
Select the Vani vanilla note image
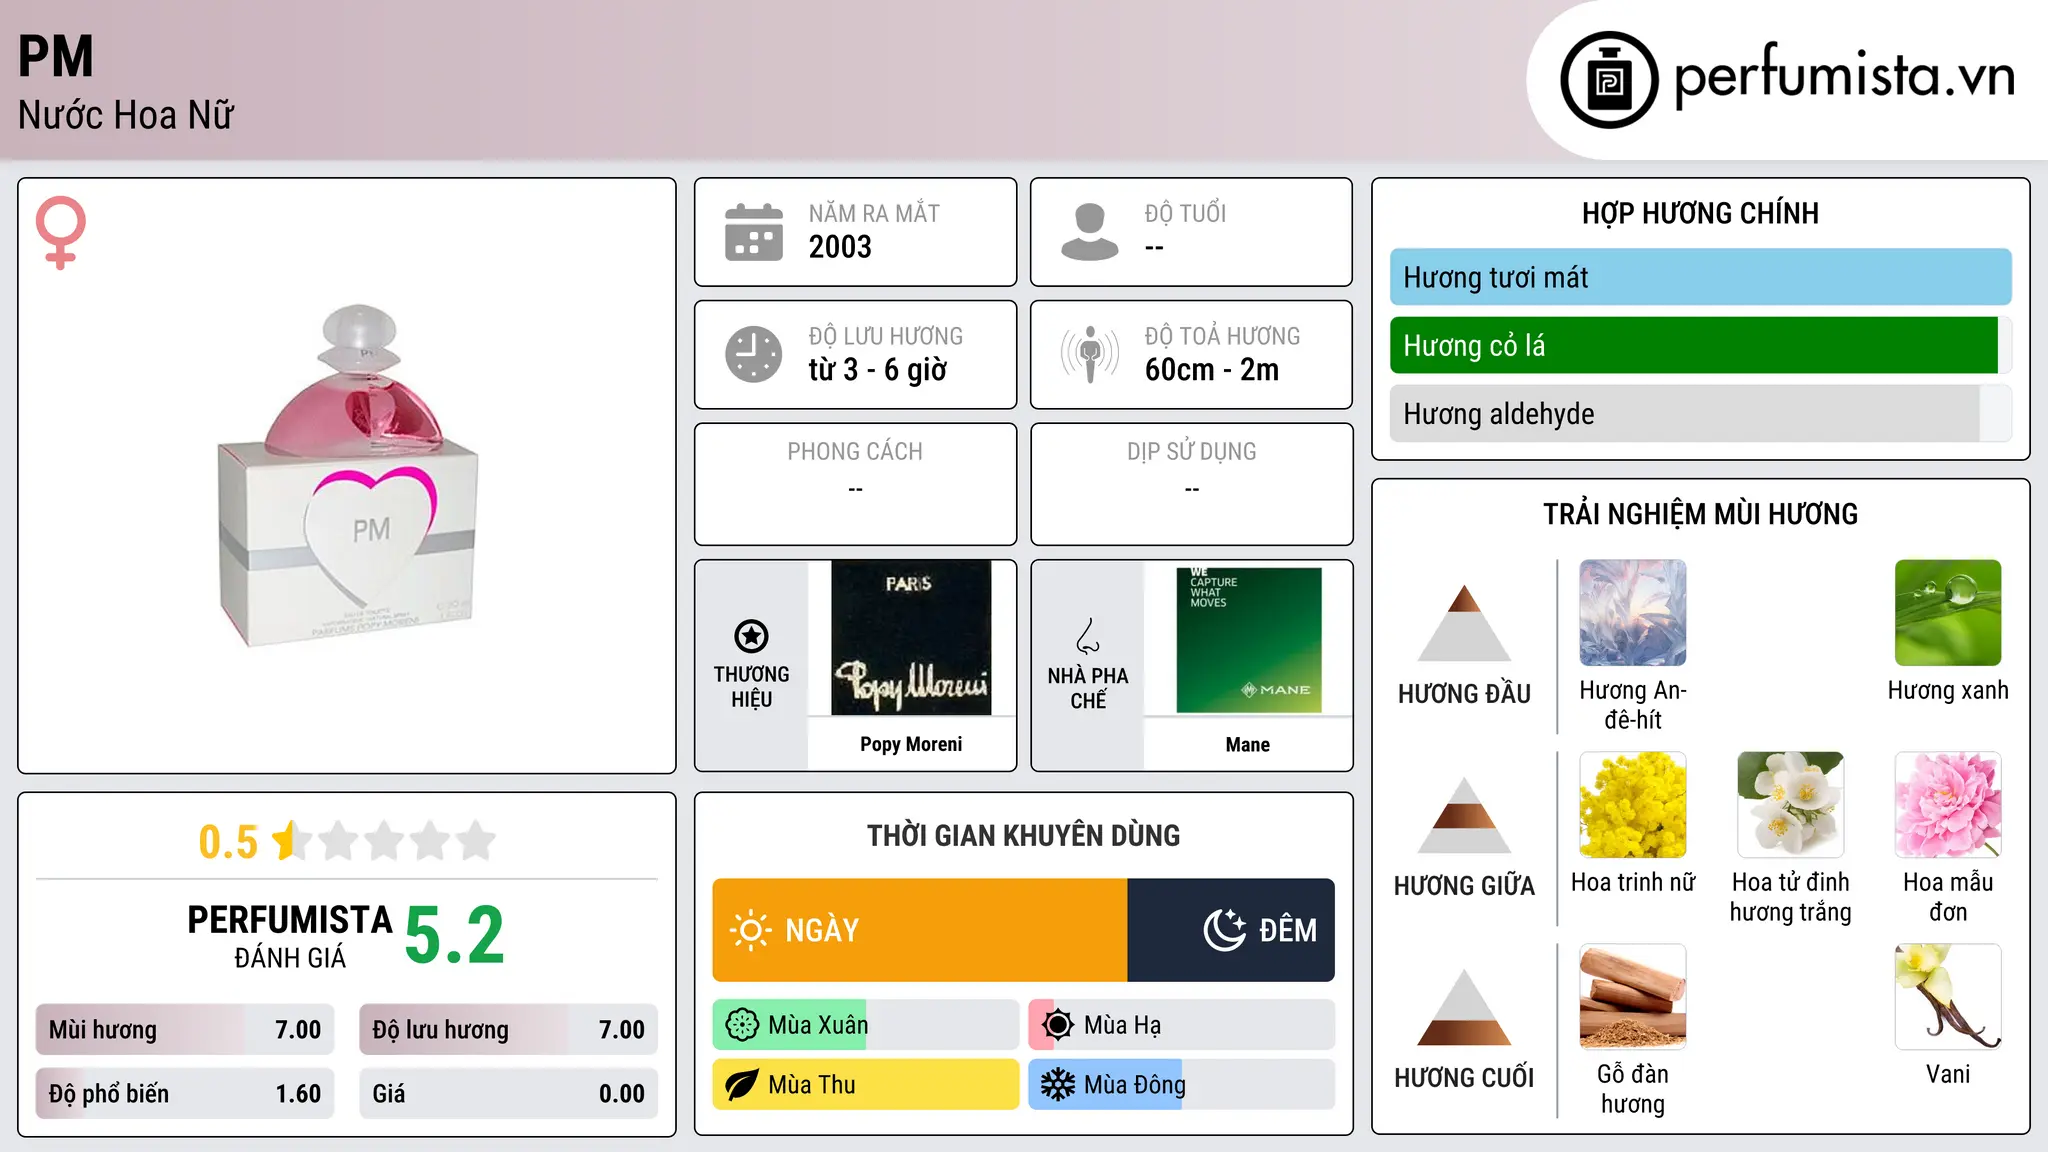click(1948, 996)
